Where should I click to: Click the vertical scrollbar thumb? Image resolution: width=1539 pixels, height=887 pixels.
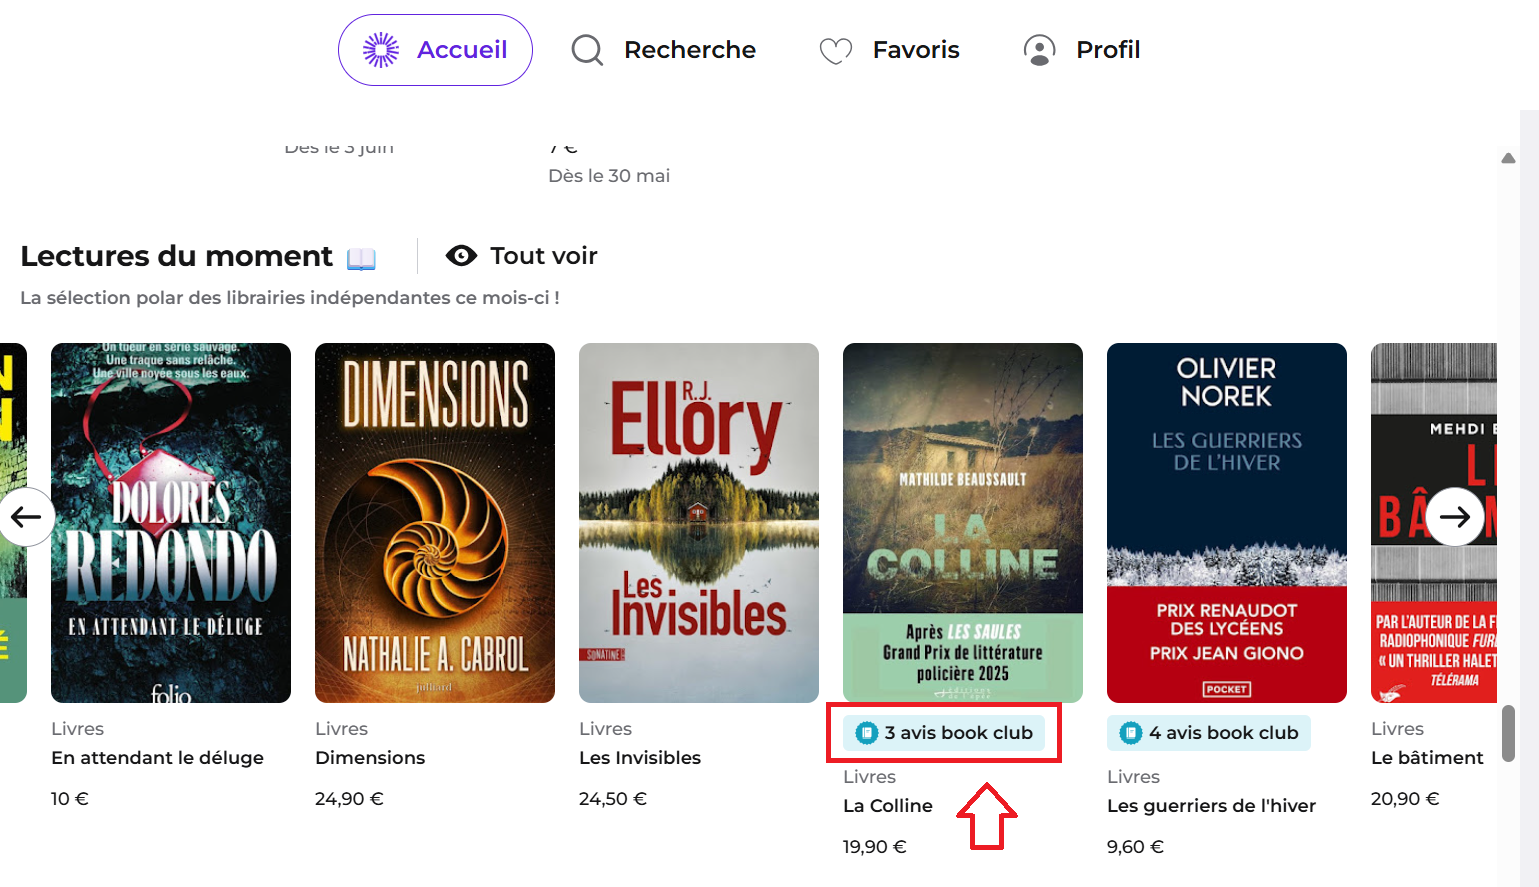(1508, 734)
